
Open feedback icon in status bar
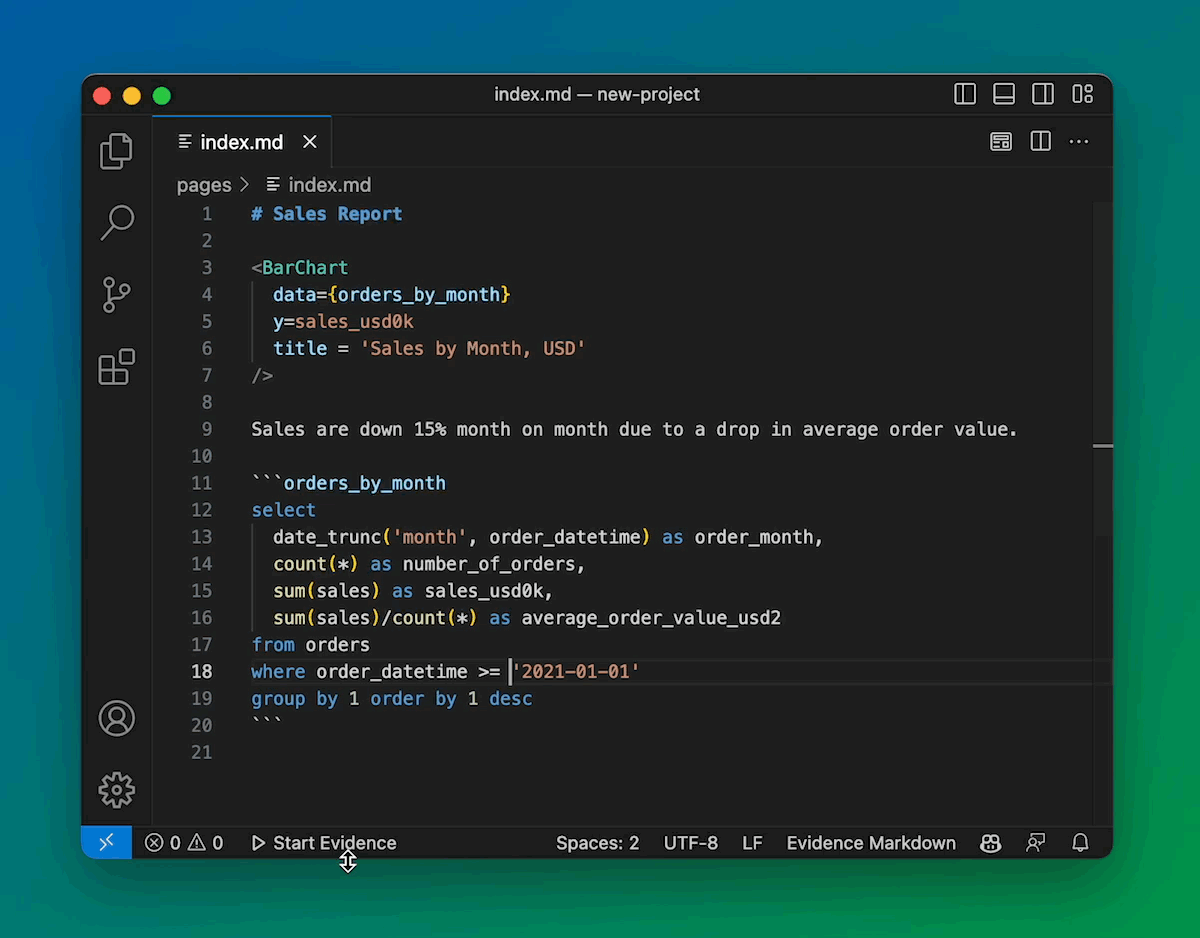coord(1036,843)
